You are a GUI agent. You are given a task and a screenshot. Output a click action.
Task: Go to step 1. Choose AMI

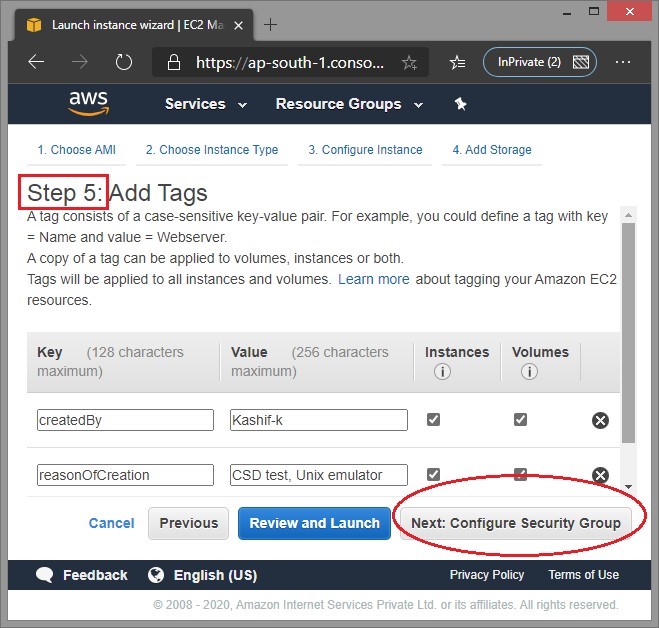(76, 150)
